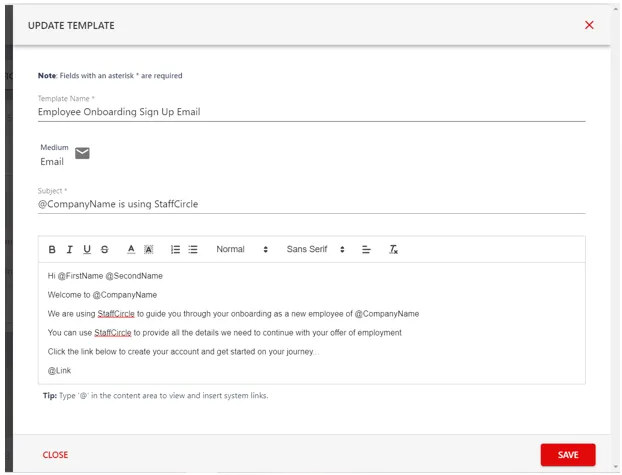Apply italic formatting
Image resolution: width=622 pixels, height=475 pixels.
[69, 250]
